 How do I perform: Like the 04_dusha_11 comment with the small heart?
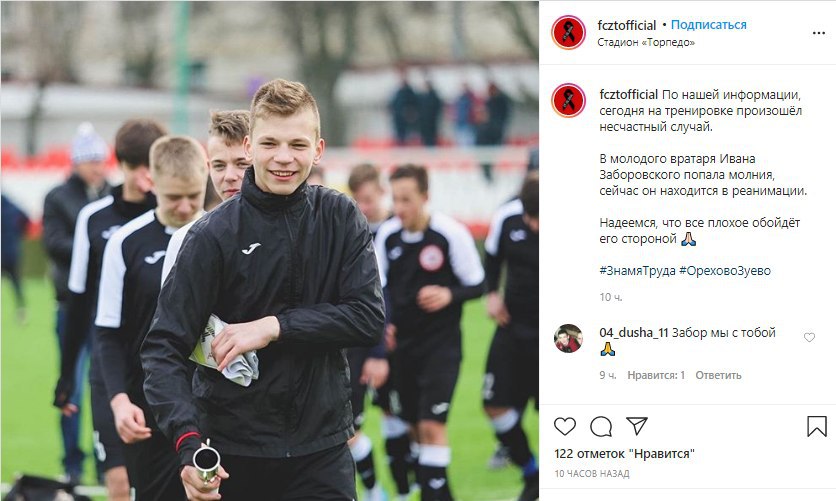tap(809, 337)
